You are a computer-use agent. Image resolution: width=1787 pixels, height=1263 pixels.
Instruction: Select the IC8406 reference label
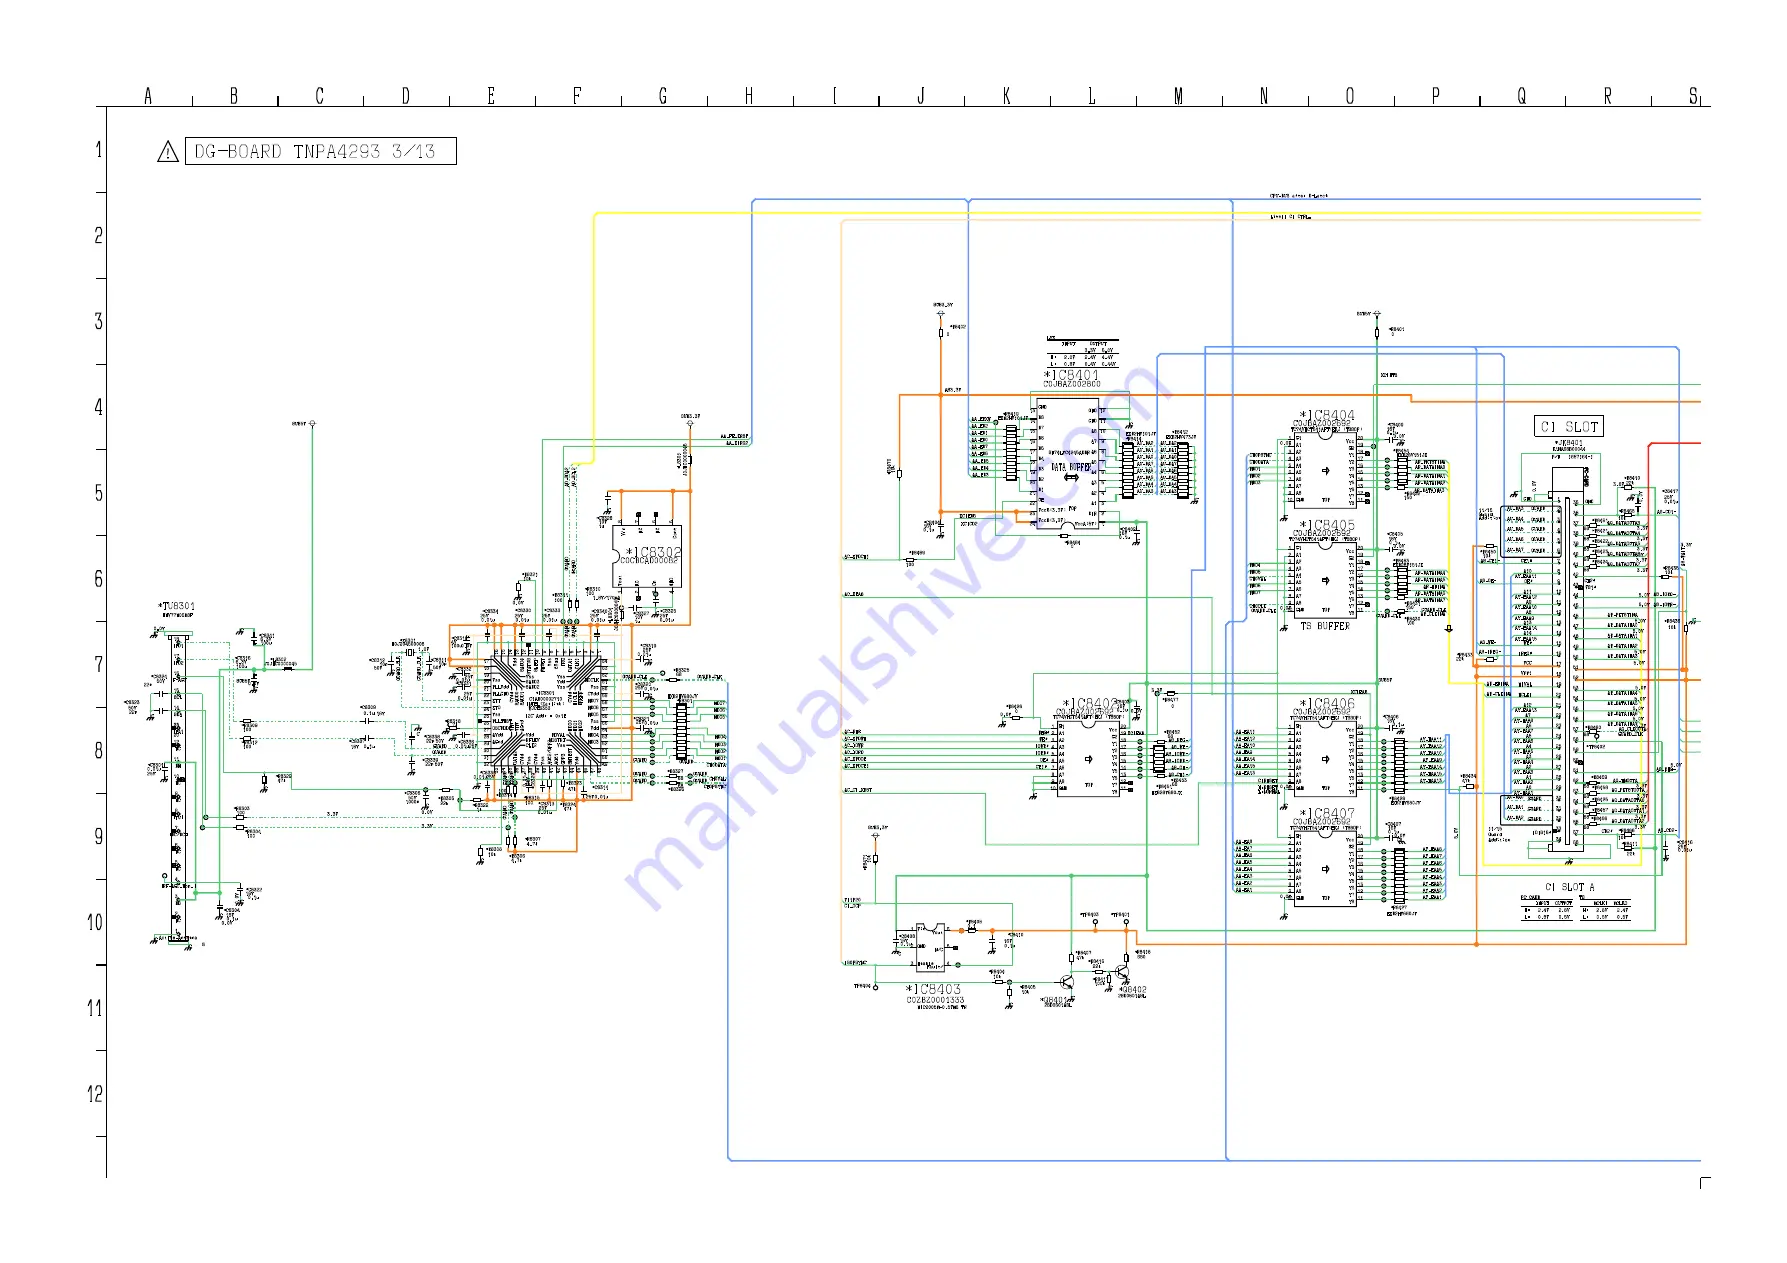coord(1327,704)
